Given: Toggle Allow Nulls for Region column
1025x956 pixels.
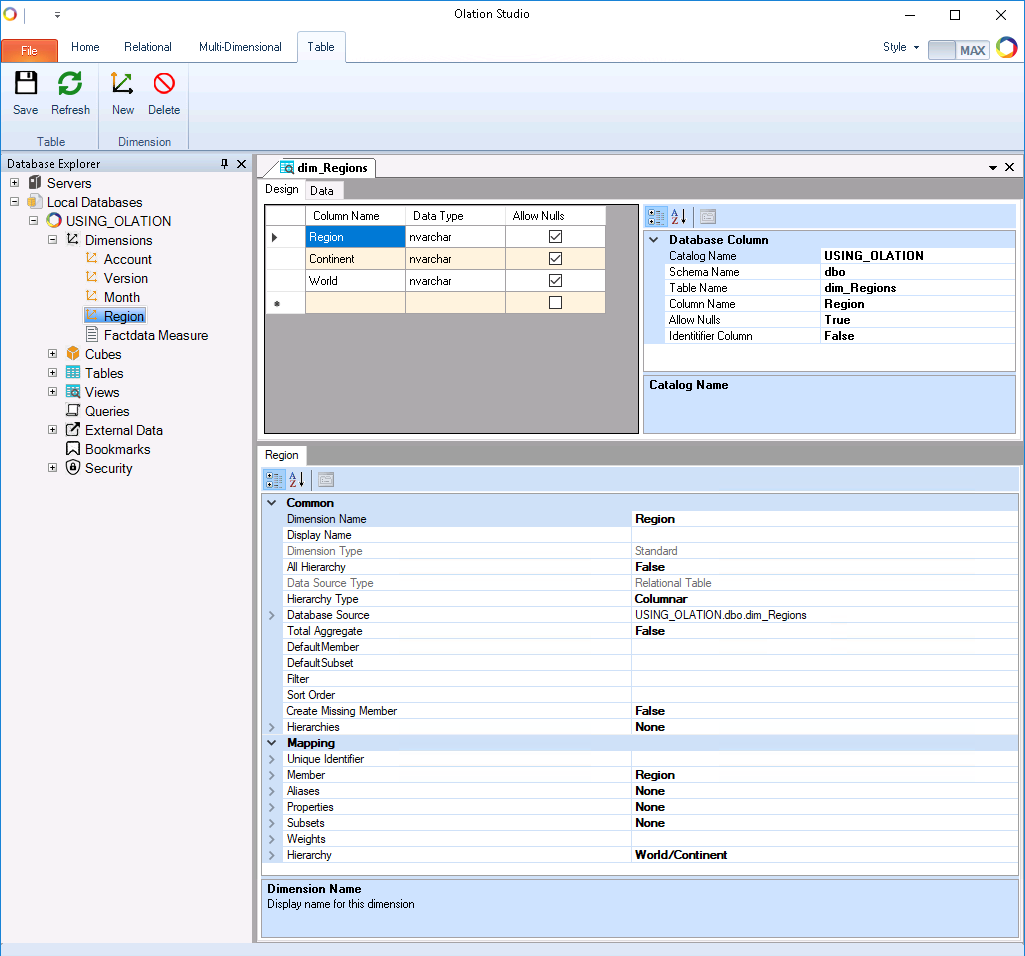Looking at the screenshot, I should point(555,237).
